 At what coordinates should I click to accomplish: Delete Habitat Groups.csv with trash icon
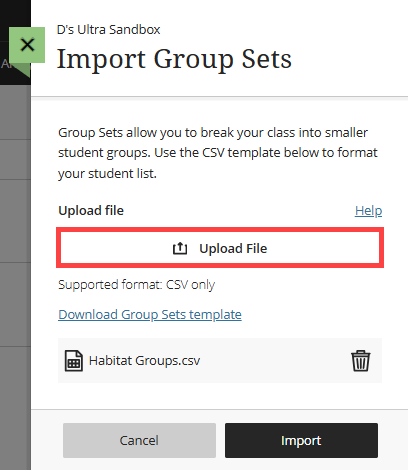360,361
